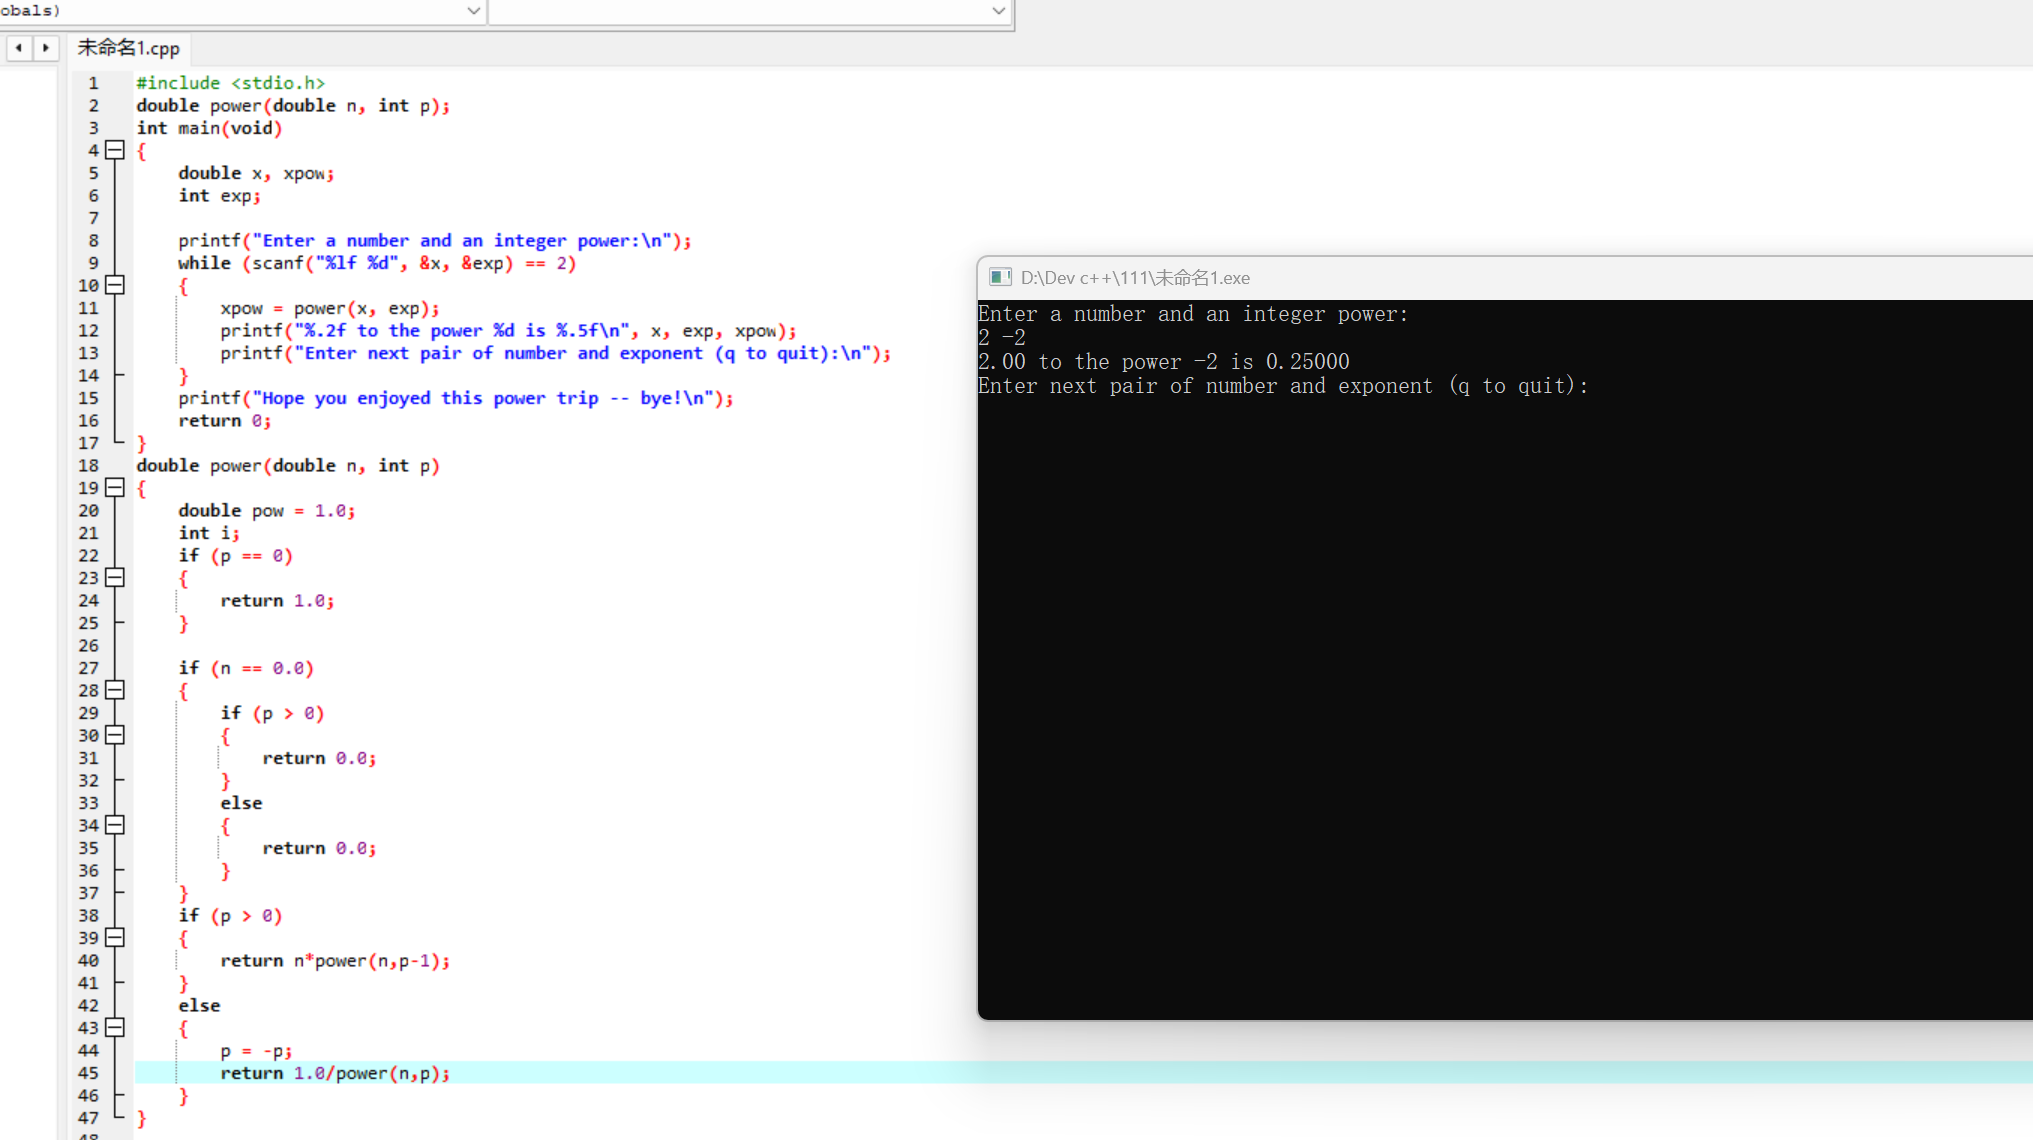Click the console line 'Enter a number and an integer power:'
The height and width of the screenshot is (1140, 2033).
tap(1193, 314)
